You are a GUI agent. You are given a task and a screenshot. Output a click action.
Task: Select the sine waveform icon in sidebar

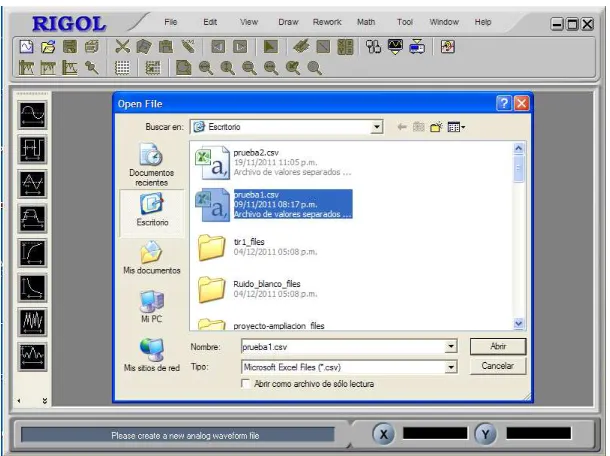tap(33, 116)
